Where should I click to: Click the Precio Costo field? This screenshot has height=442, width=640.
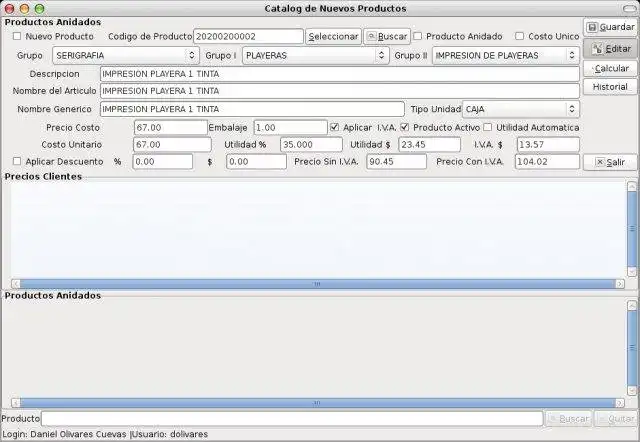click(171, 127)
